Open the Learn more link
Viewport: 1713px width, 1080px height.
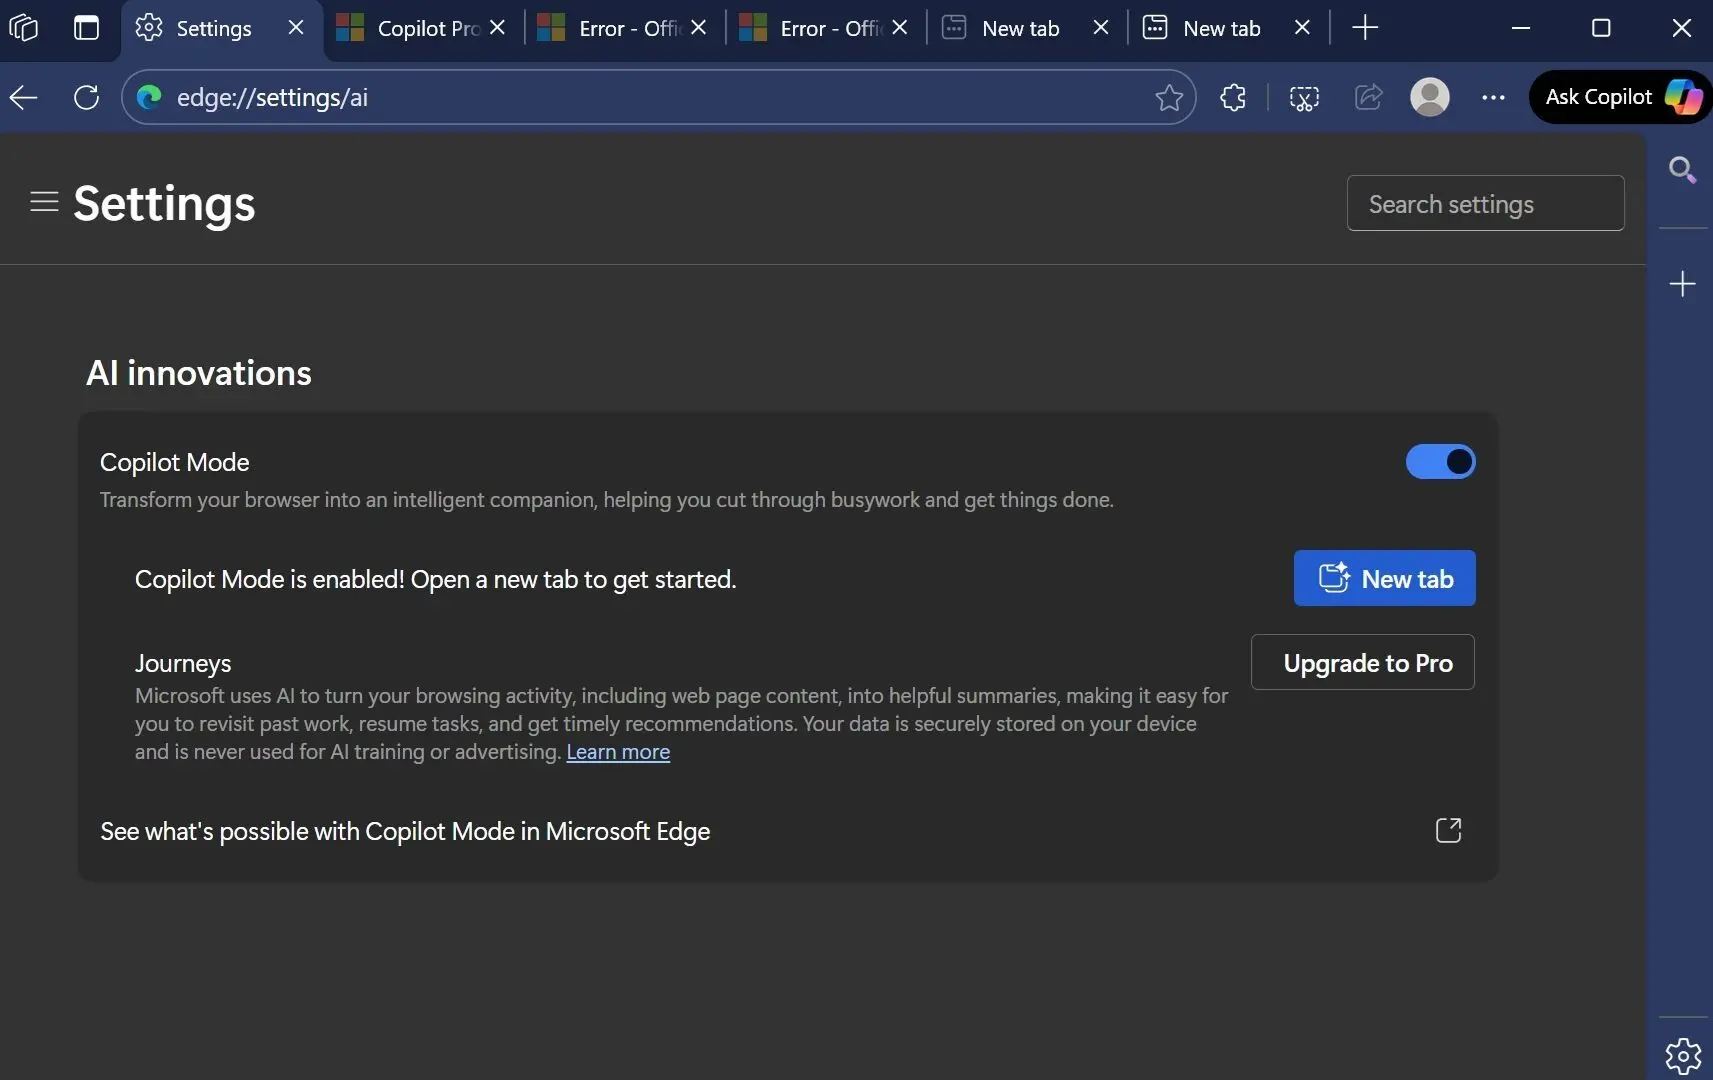618,752
